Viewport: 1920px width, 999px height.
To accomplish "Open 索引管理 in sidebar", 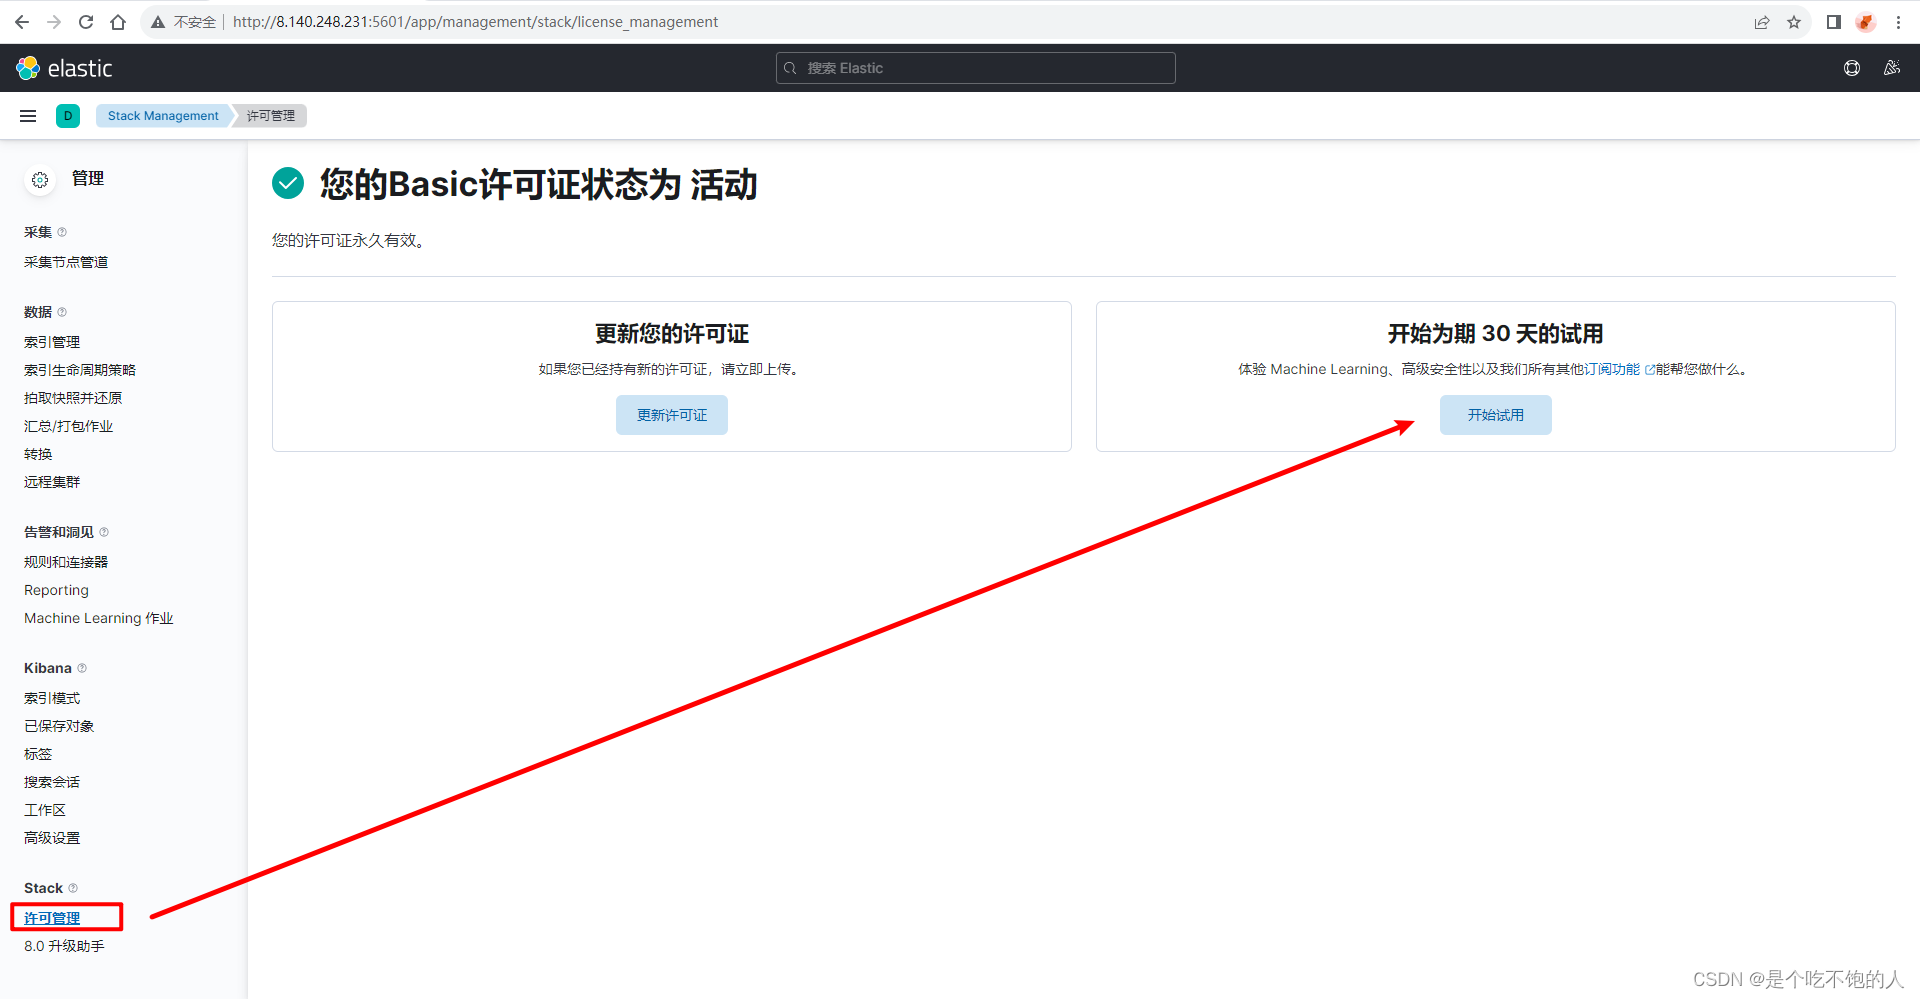I will click(52, 342).
